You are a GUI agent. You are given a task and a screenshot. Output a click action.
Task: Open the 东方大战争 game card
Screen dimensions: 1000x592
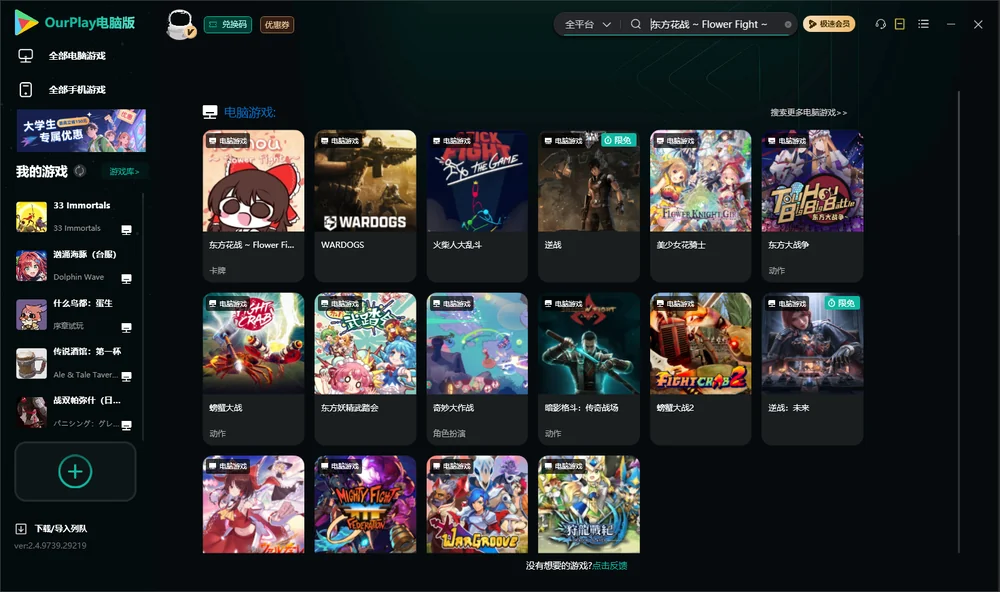point(812,205)
